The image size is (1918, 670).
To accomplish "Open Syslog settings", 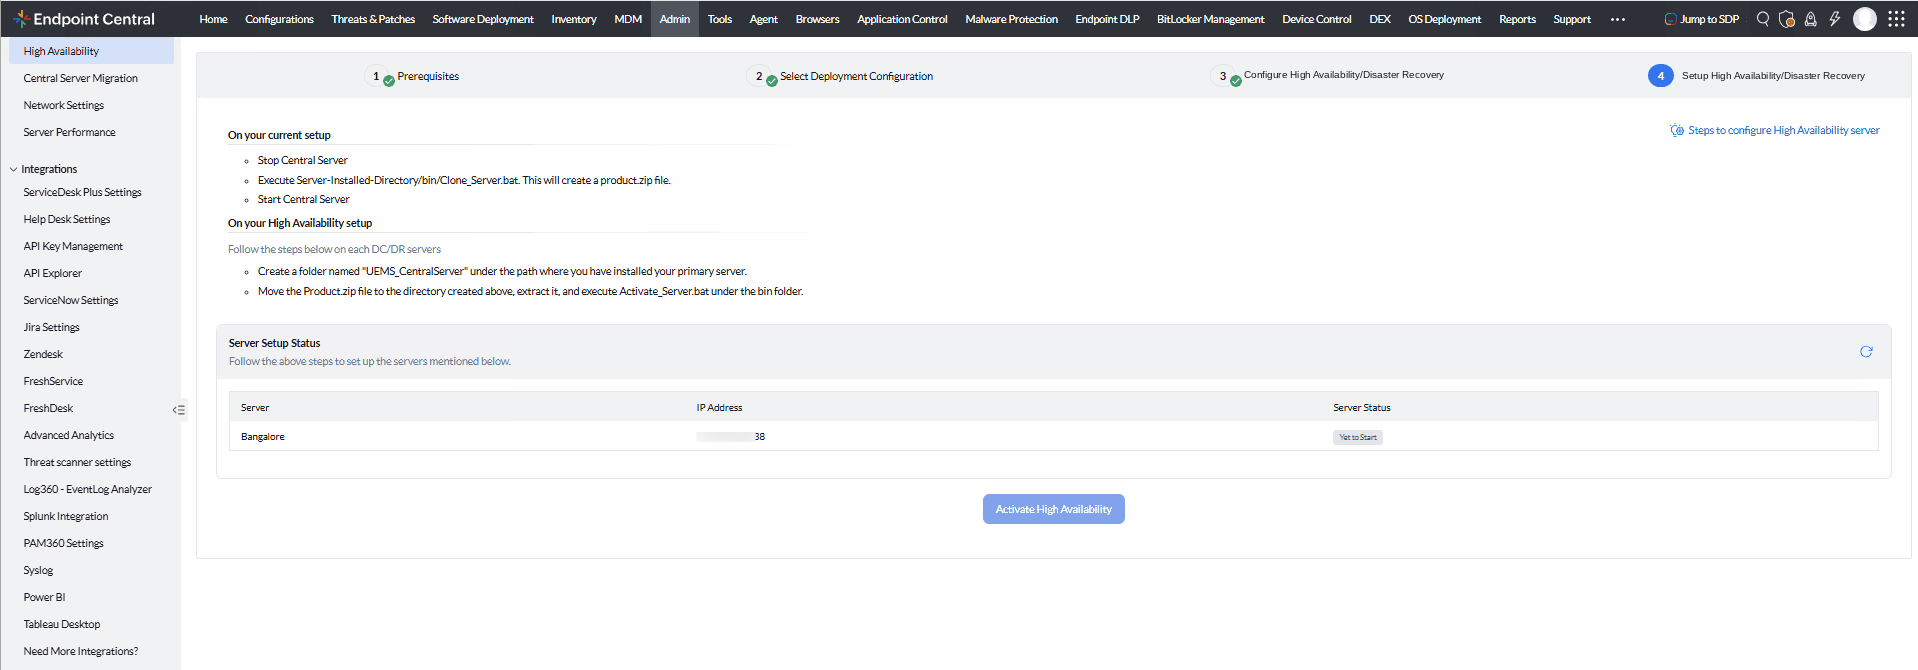I will (39, 570).
